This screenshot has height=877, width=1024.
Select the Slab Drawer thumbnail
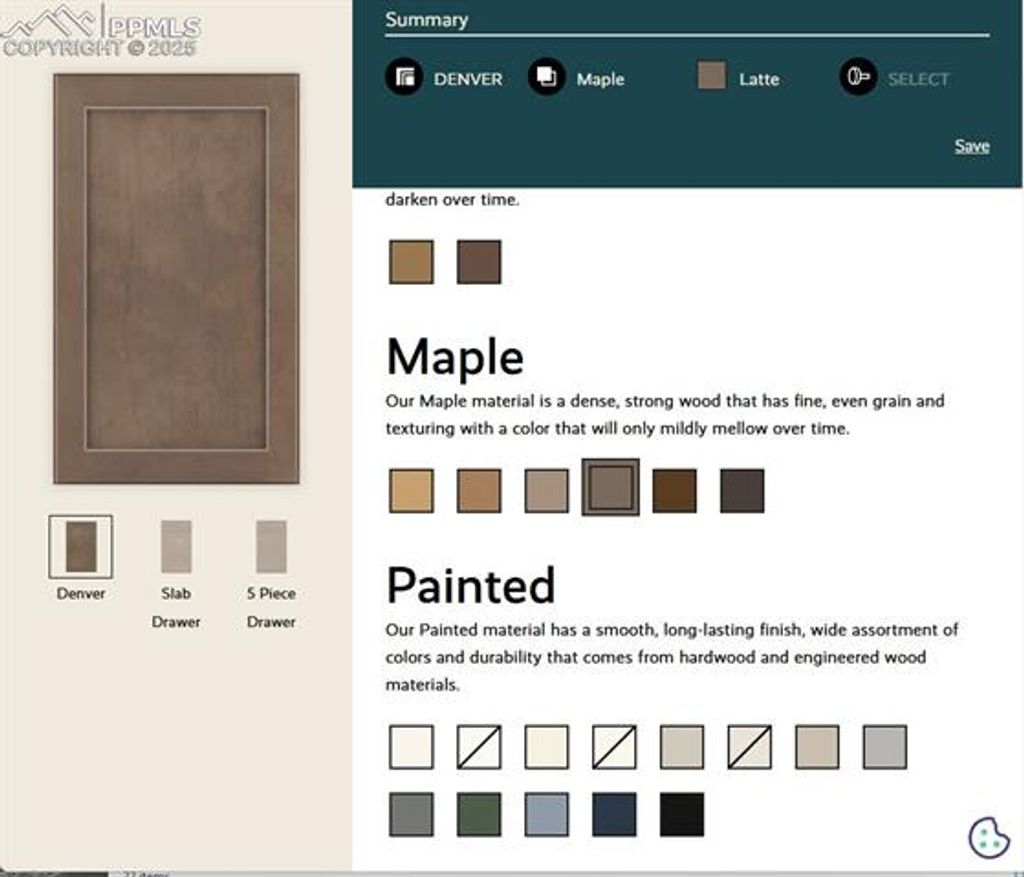176,546
